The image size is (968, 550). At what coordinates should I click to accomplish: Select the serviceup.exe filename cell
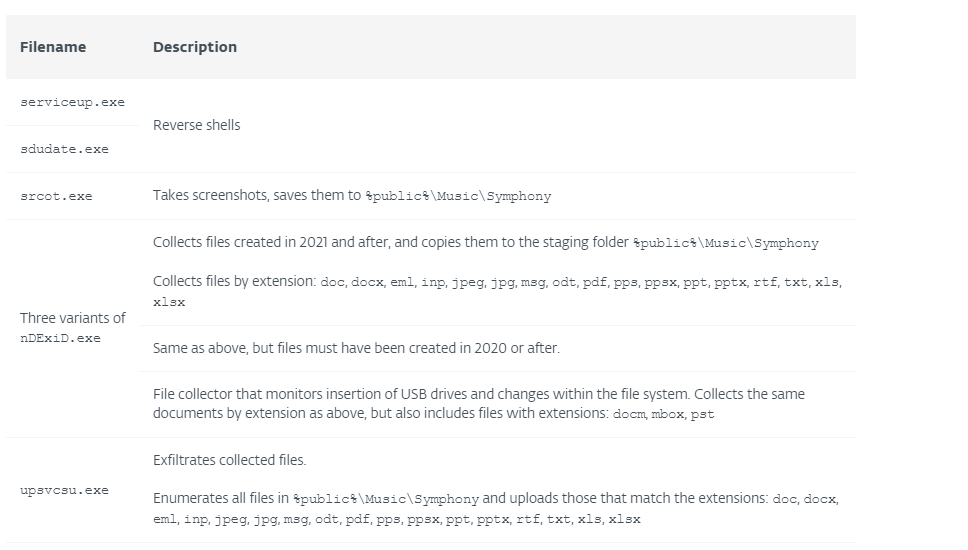pyautogui.click(x=72, y=102)
